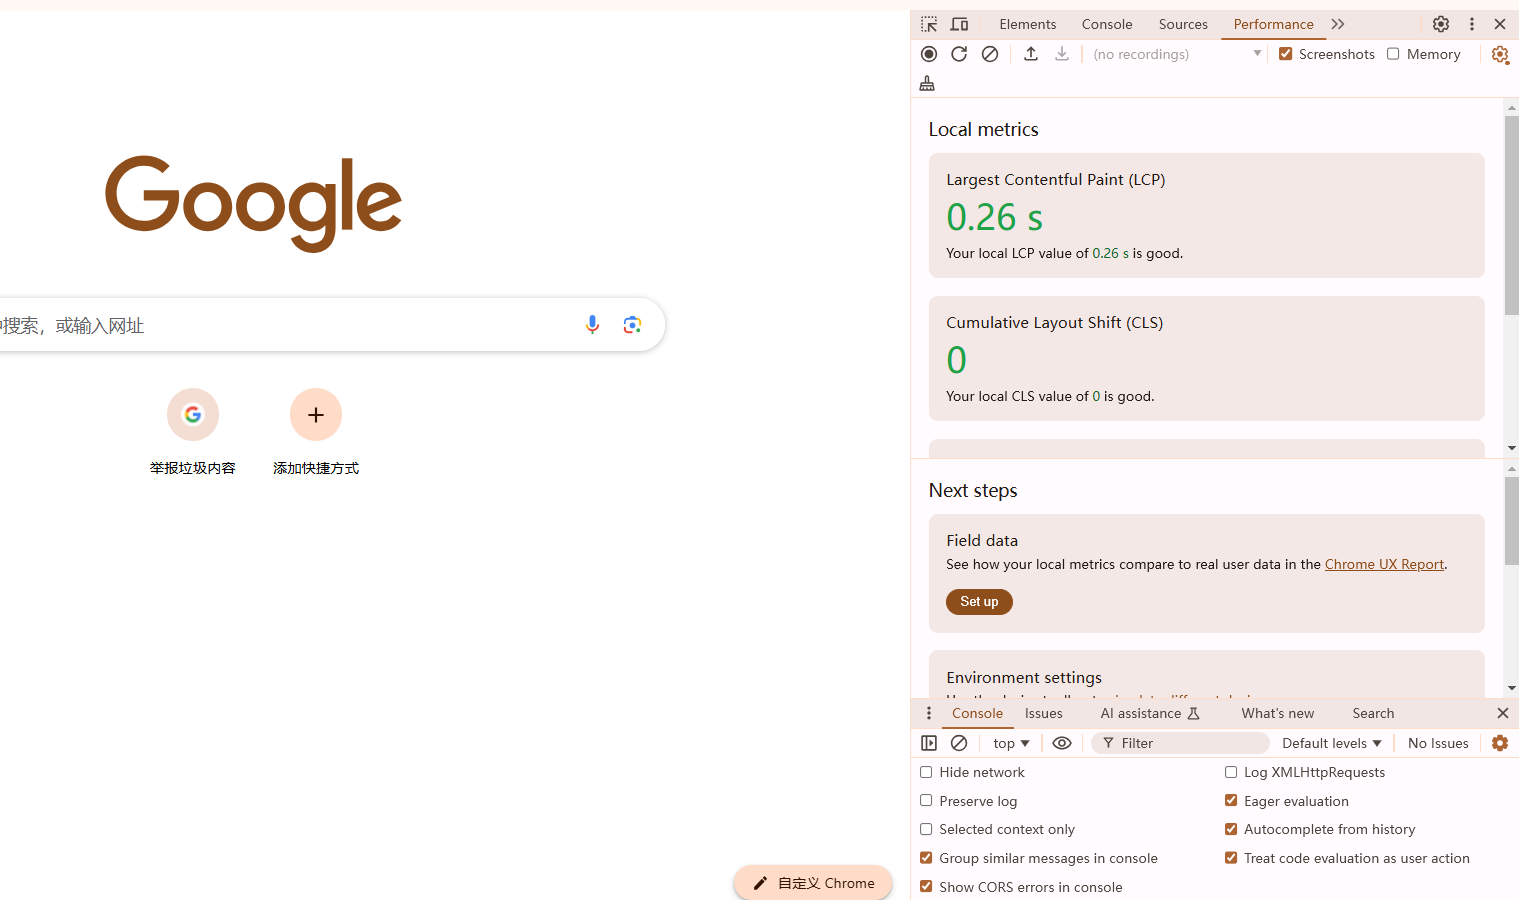The width and height of the screenshot is (1519, 900).
Task: Upload a saved performance profile
Action: tap(1031, 54)
